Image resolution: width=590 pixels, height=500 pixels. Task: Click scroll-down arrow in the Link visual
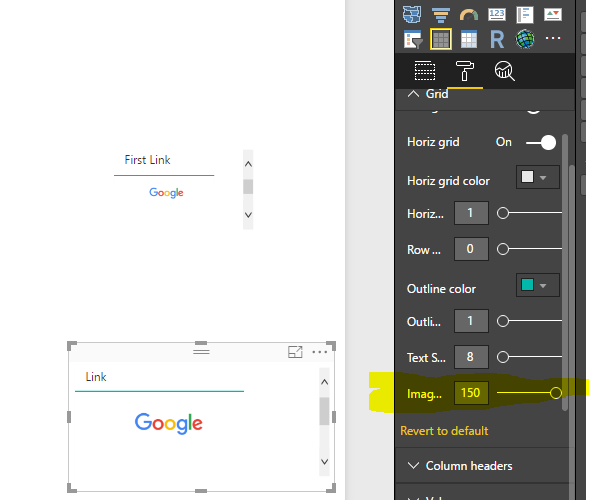pyautogui.click(x=324, y=462)
